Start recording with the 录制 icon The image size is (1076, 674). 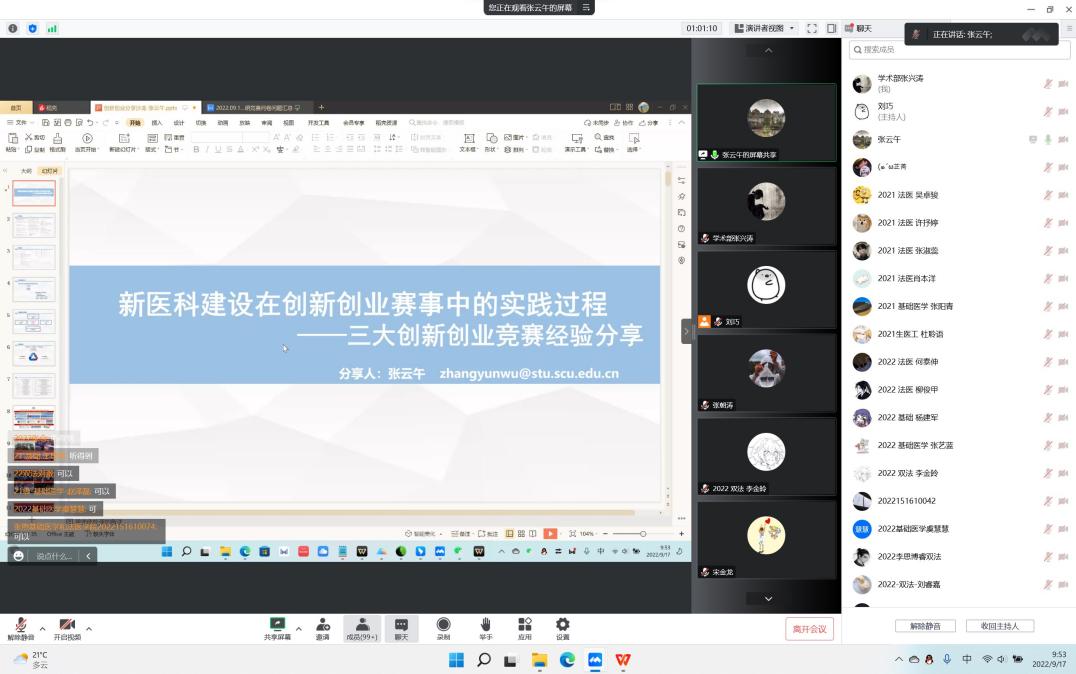point(443,625)
